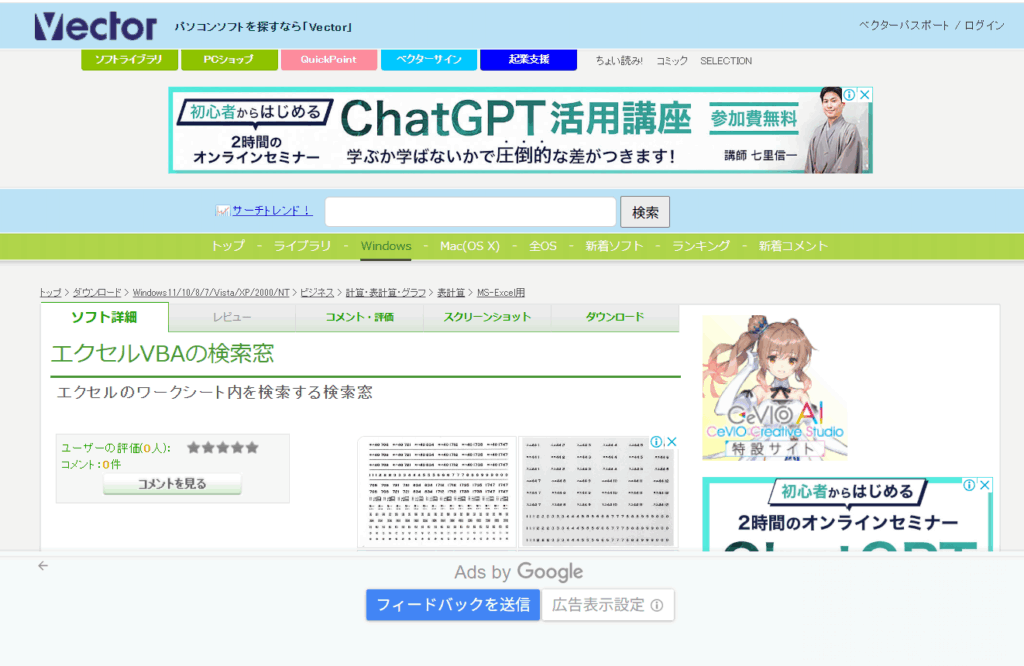Click ちょい読み! link
Image resolution: width=1024 pixels, height=666 pixels.
pos(619,61)
